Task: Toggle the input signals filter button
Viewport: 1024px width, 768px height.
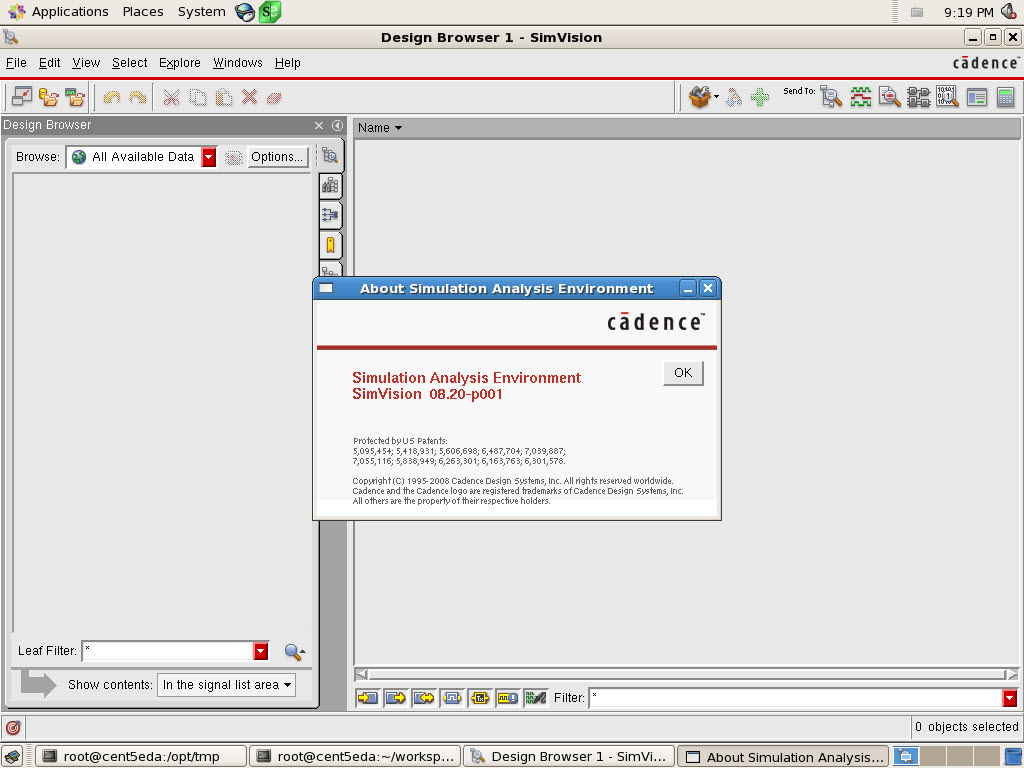Action: tap(368, 697)
